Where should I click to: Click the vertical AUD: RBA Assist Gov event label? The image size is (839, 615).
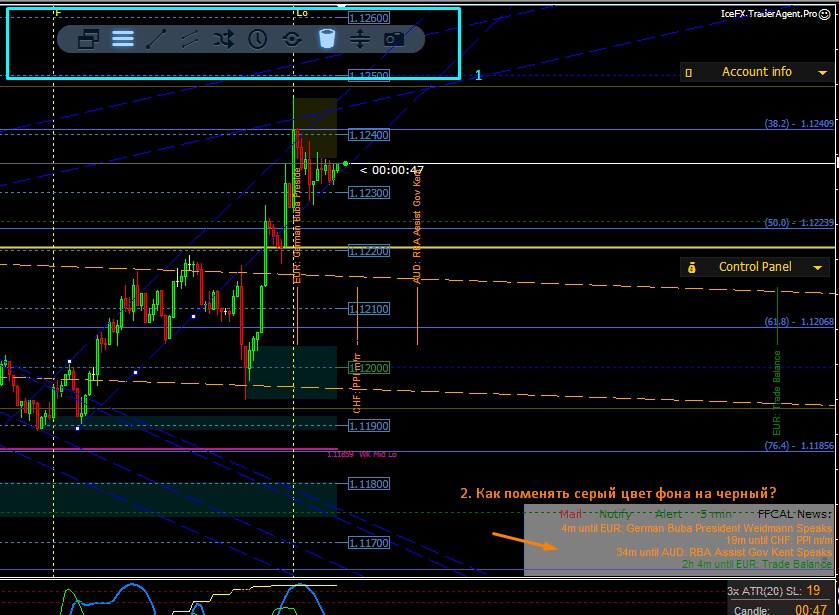pyautogui.click(x=417, y=226)
